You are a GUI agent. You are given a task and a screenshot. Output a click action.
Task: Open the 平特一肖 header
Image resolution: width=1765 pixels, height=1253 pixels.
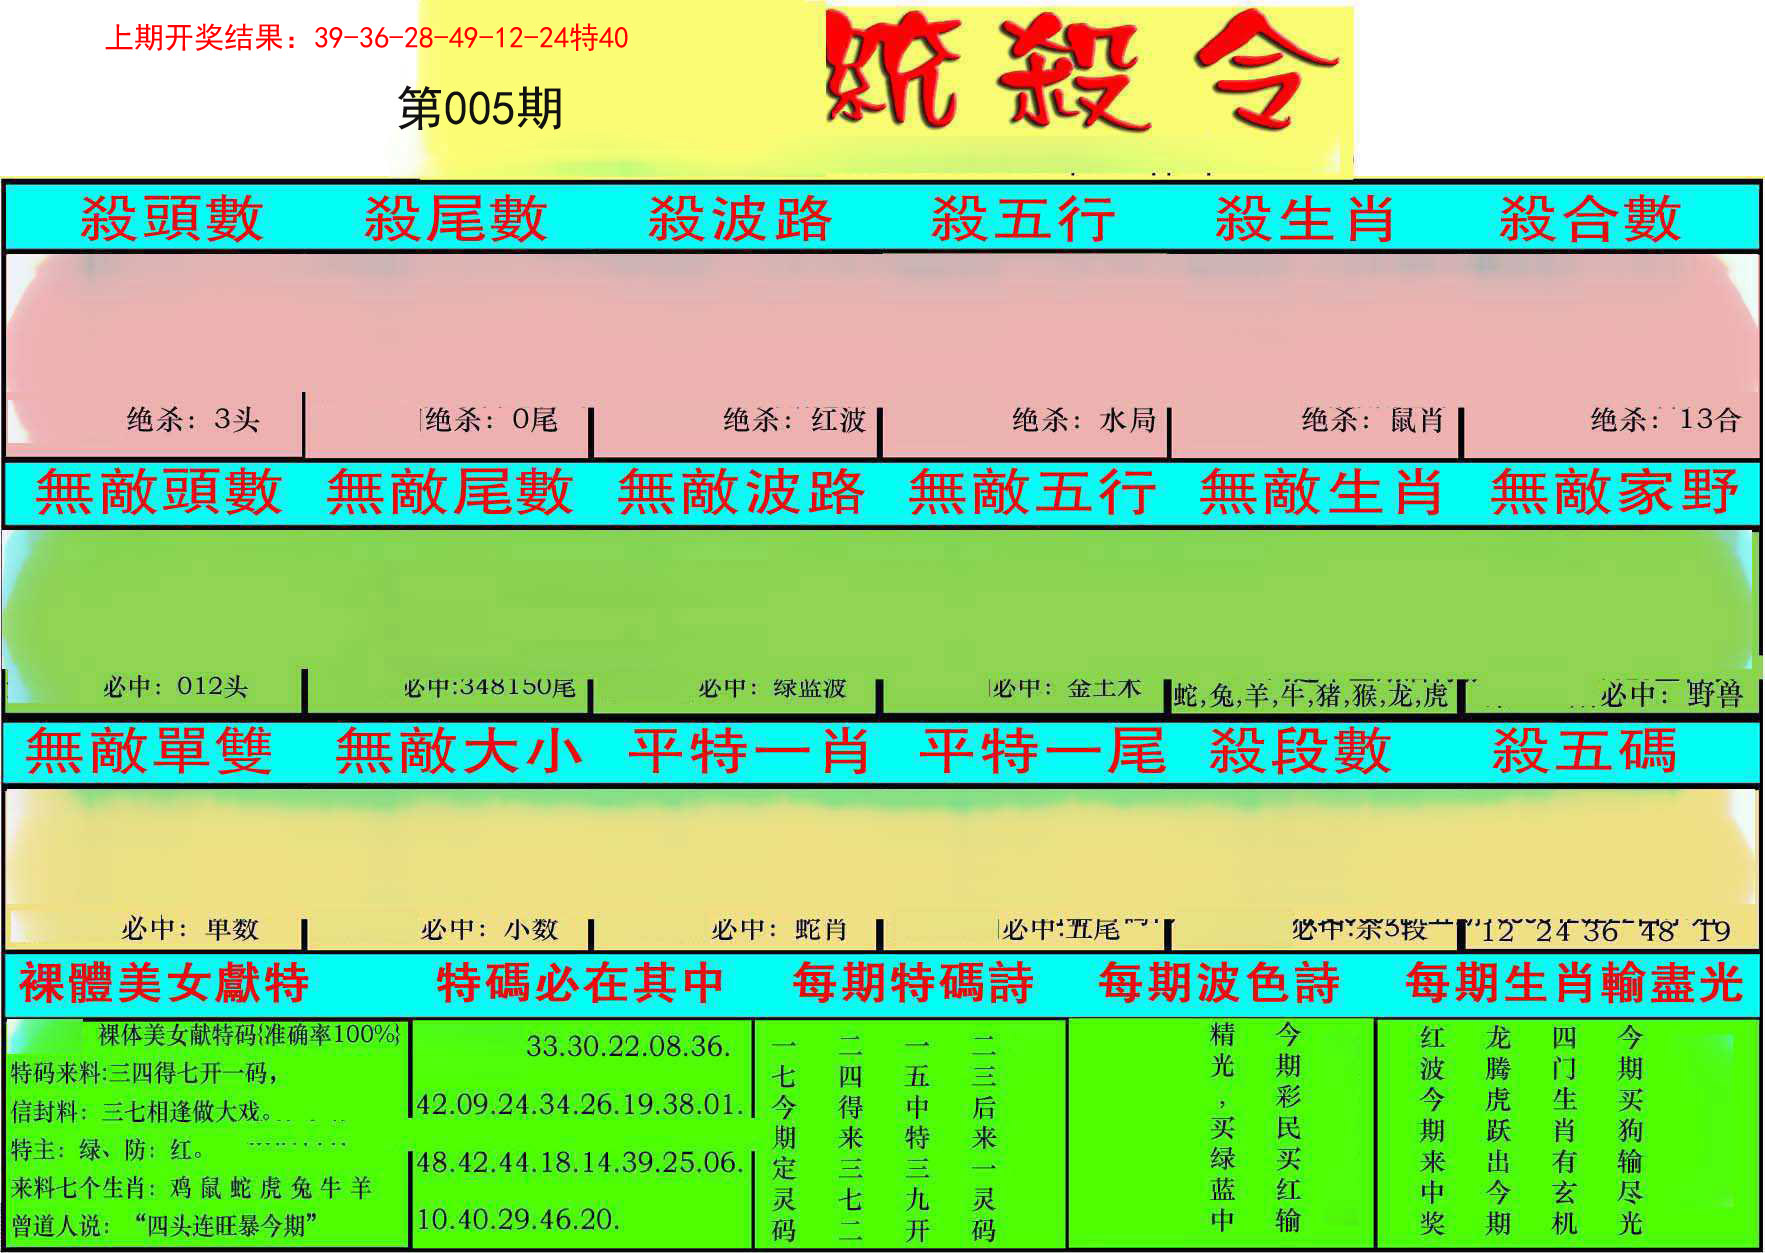(x=749, y=752)
